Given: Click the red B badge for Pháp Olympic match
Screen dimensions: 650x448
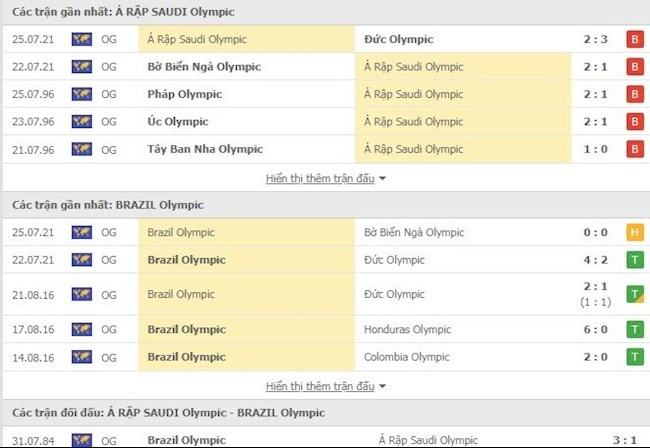Looking at the screenshot, I should coord(633,94).
